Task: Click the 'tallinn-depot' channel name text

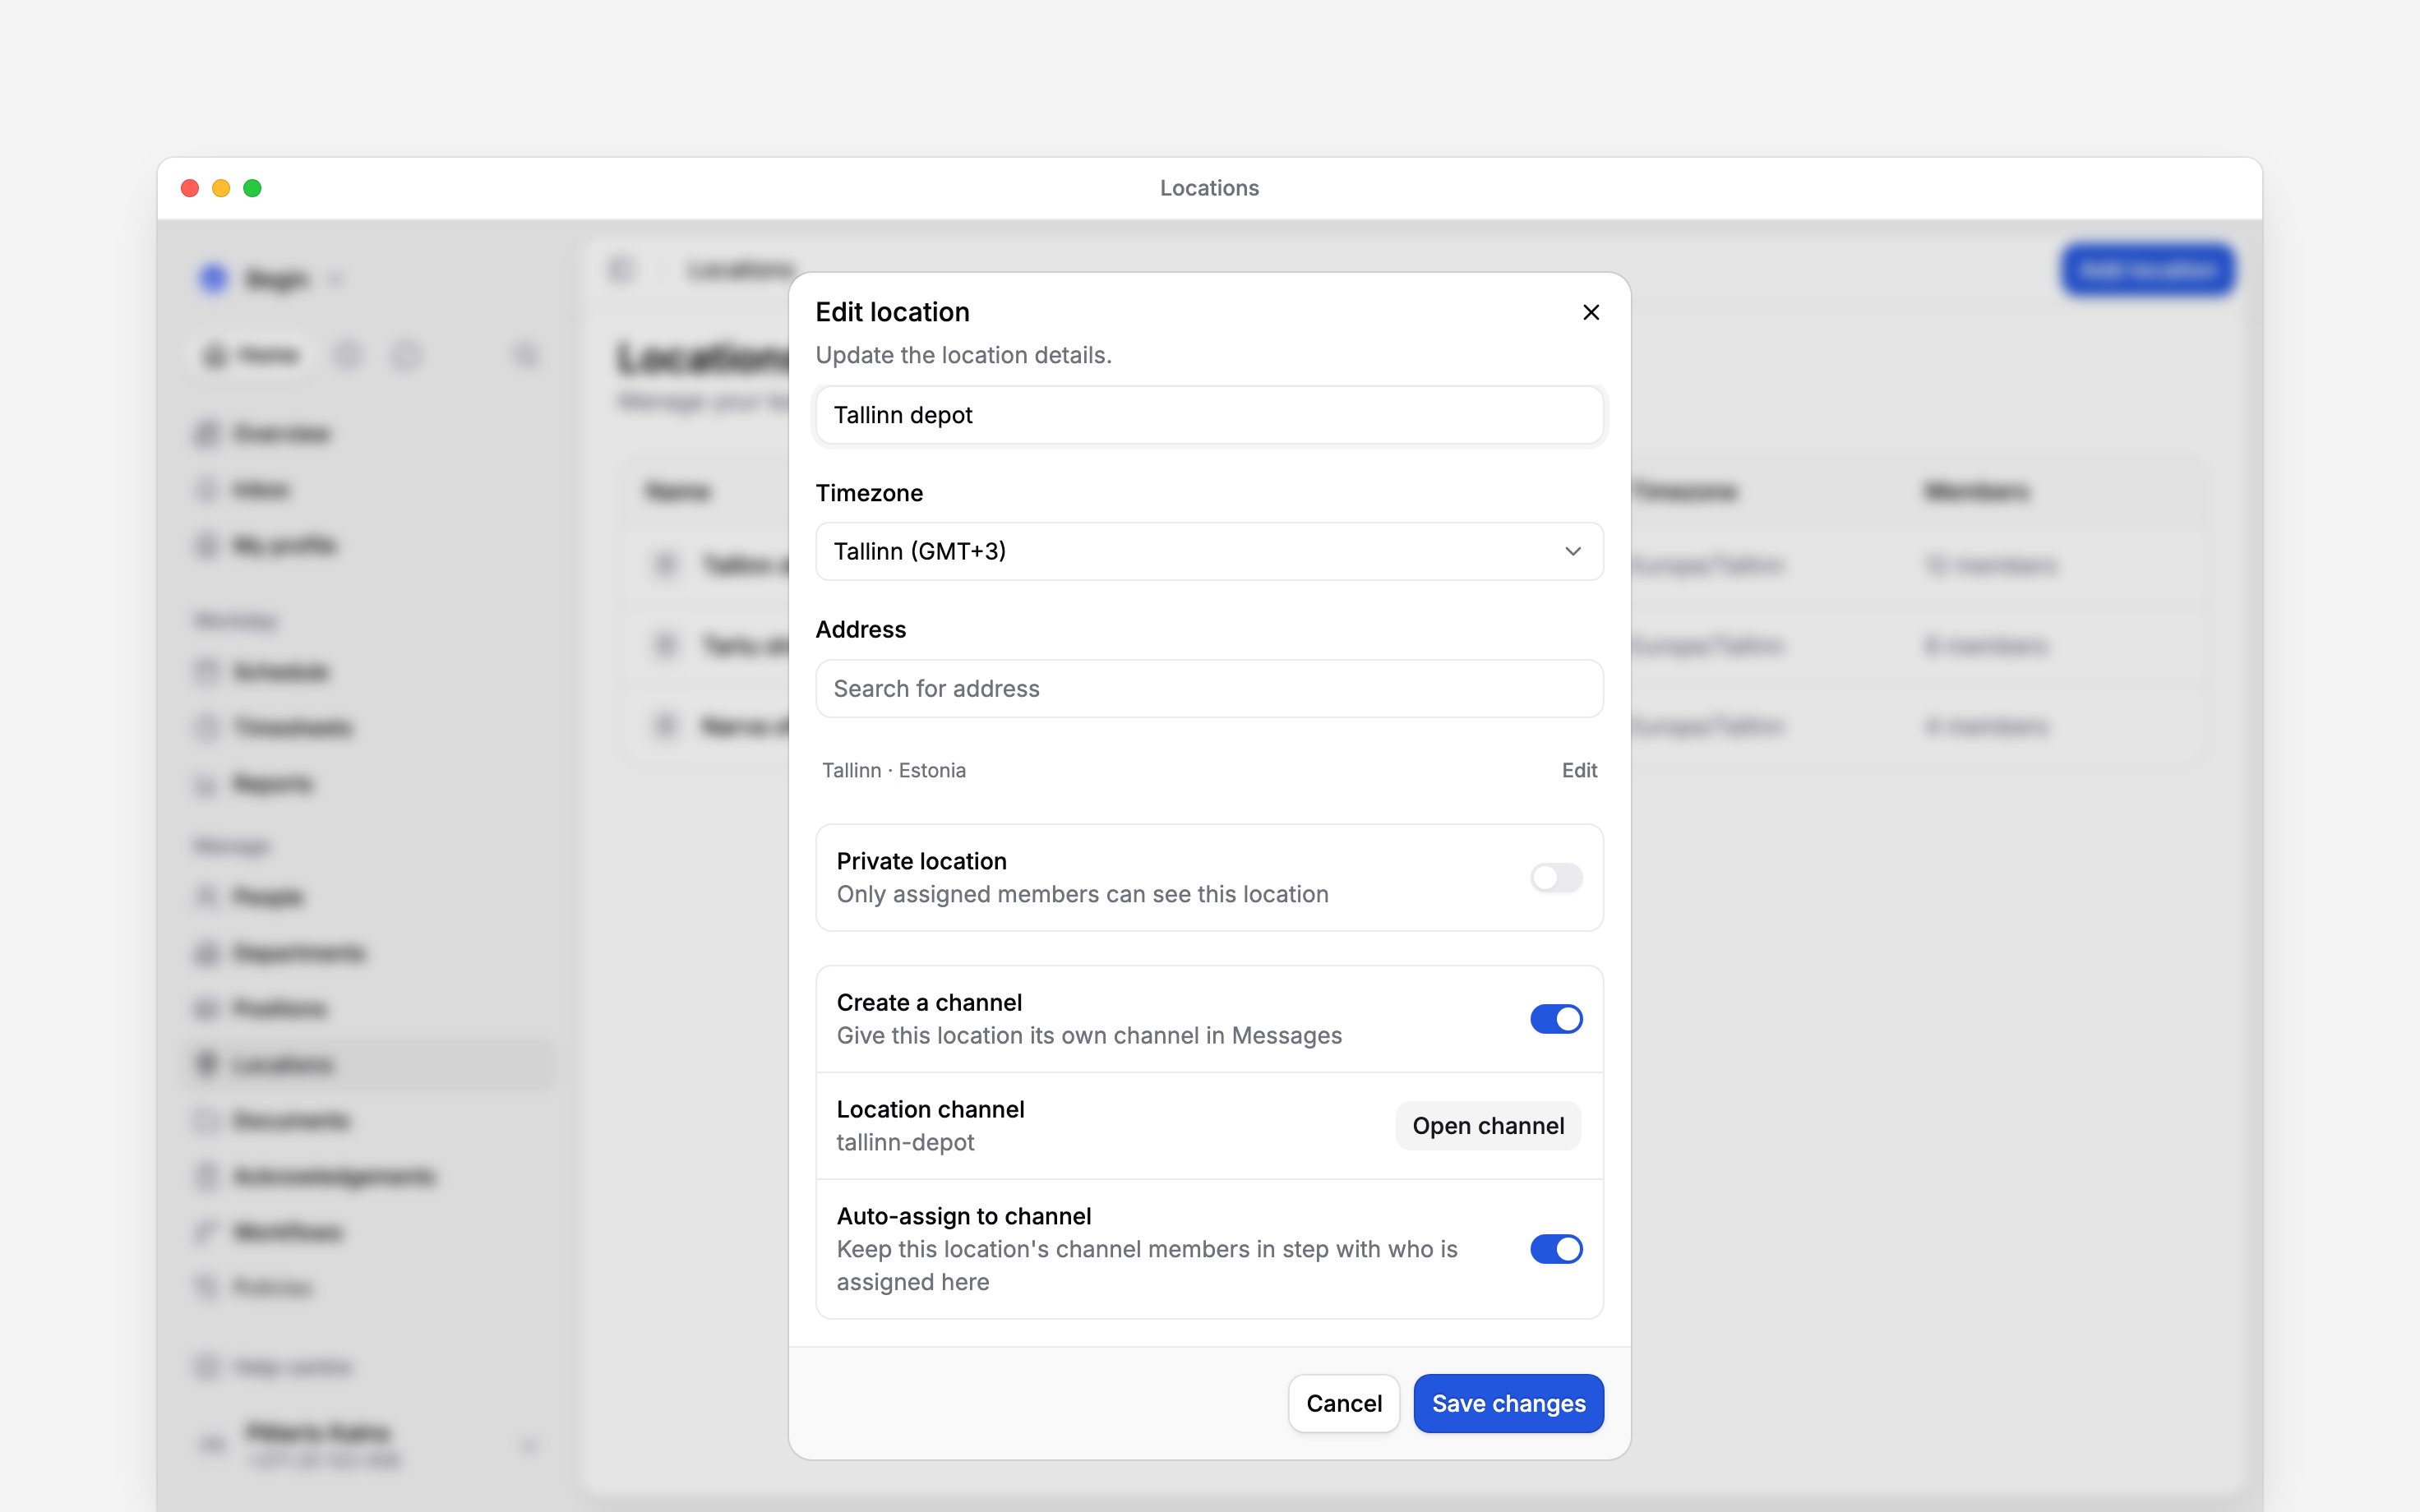Action: point(905,1142)
